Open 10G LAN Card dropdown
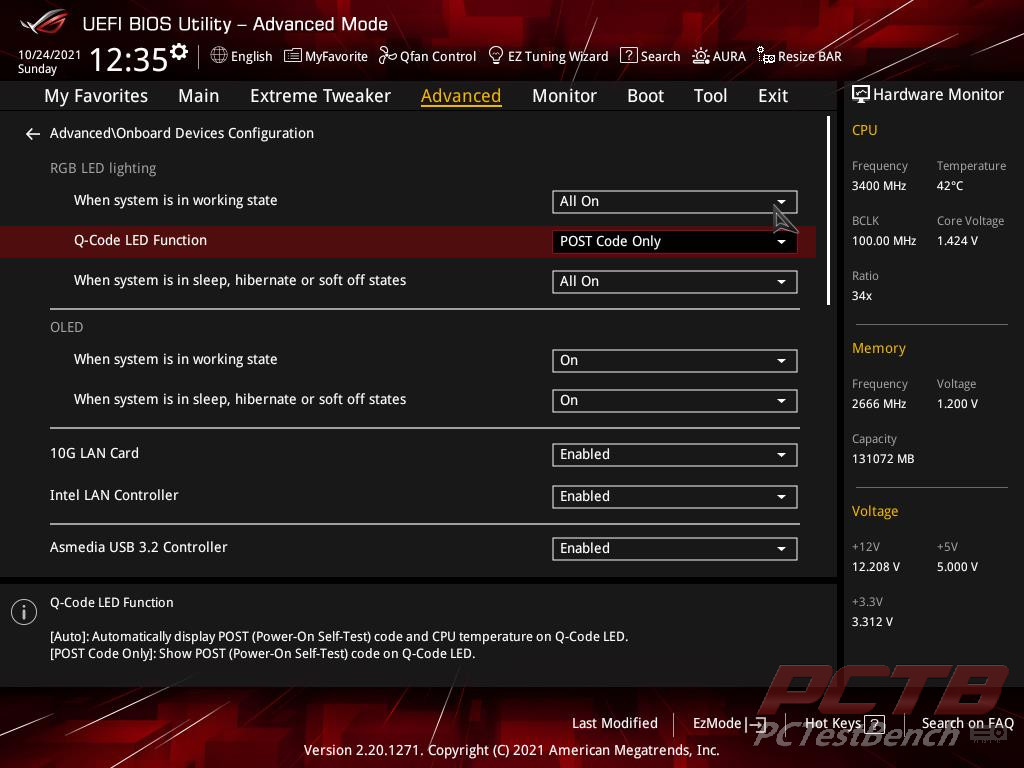The width and height of the screenshot is (1024, 768). click(675, 455)
